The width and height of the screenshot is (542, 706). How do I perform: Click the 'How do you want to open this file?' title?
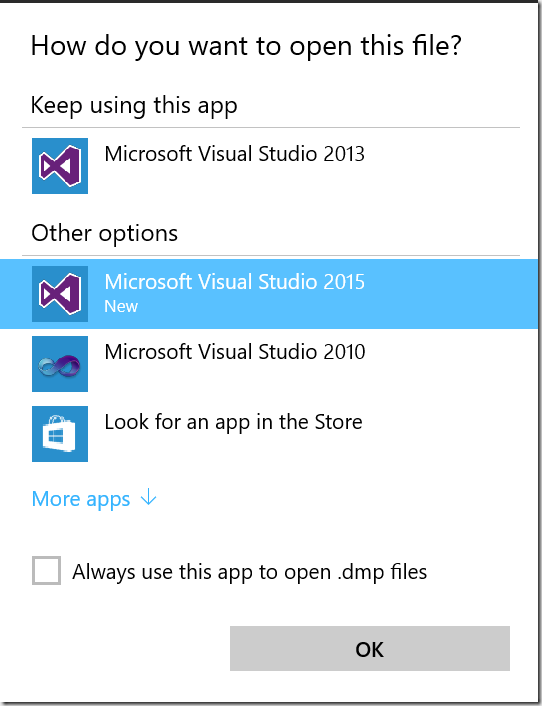(246, 47)
